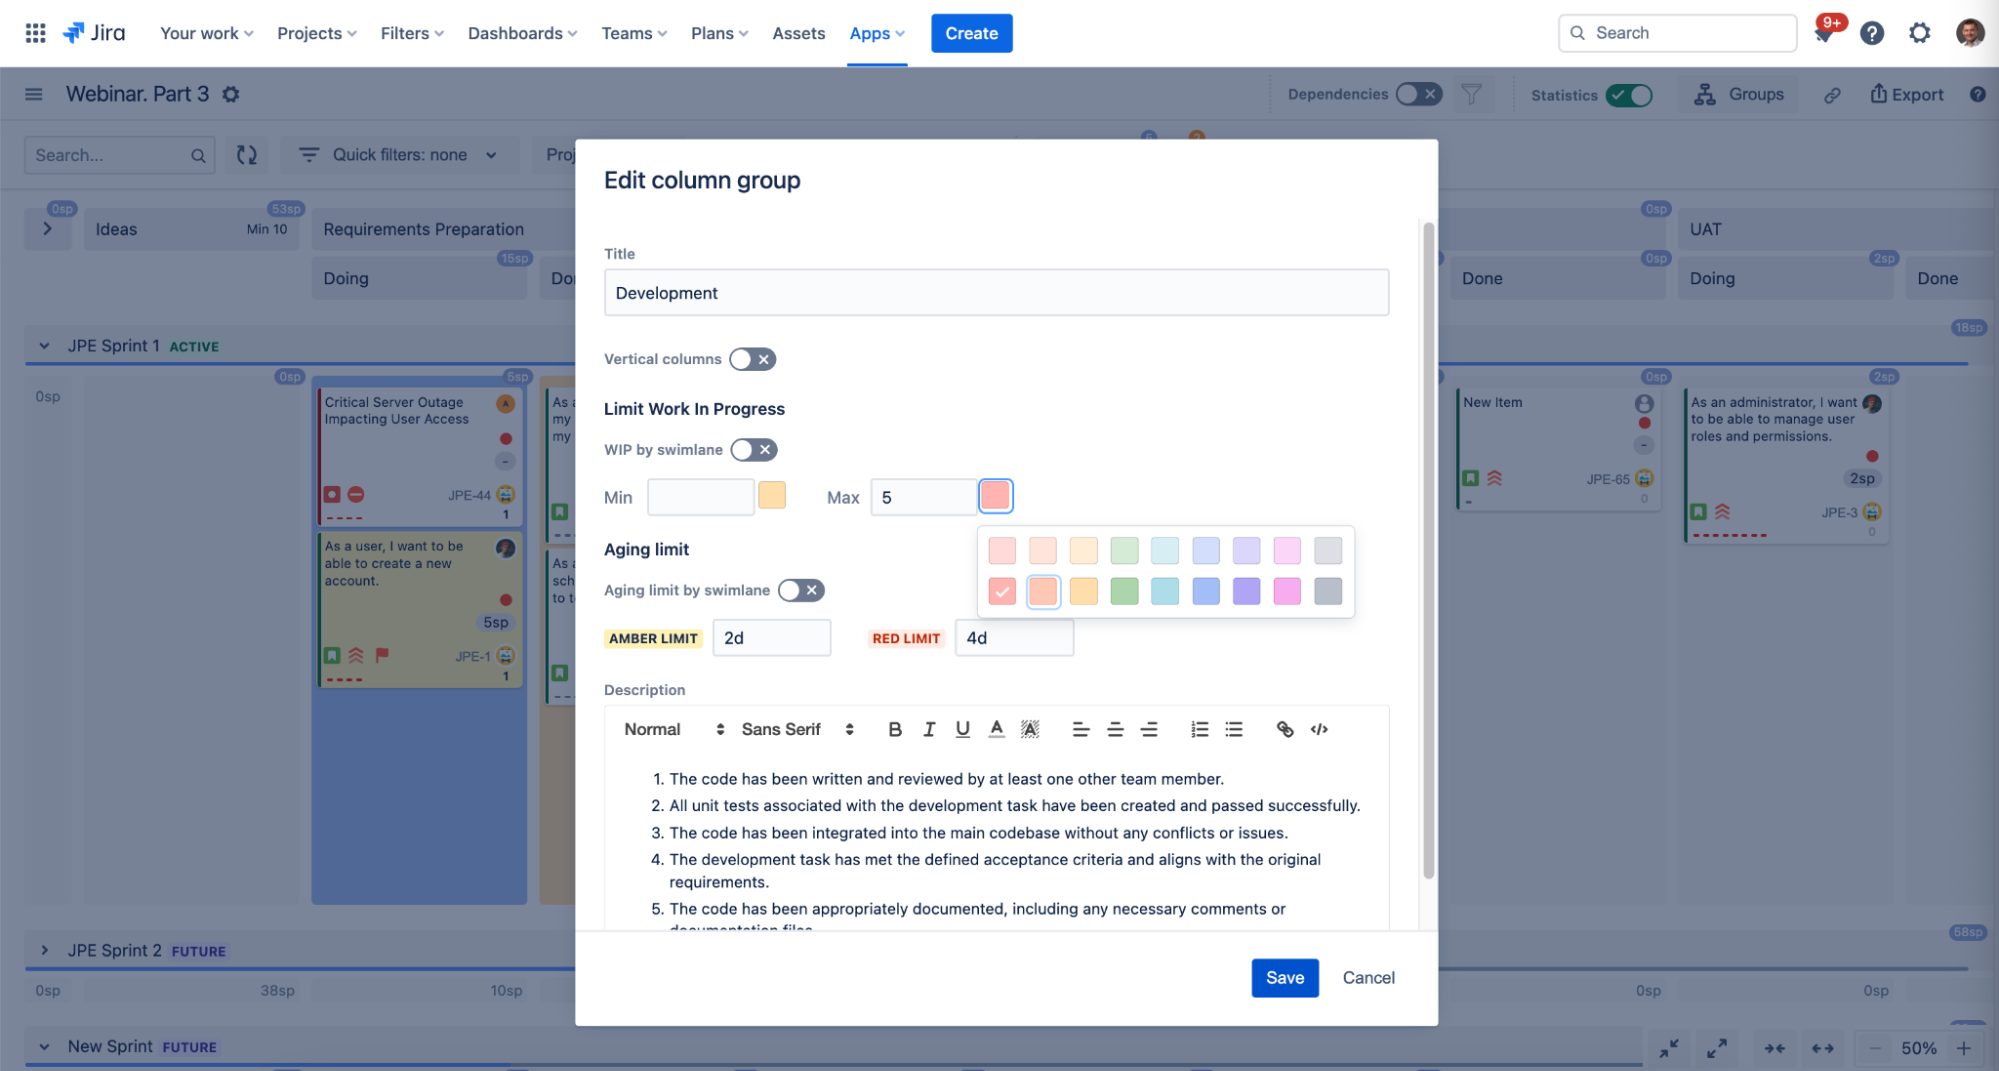Toggle WIP by swimlane
Viewport: 1999px width, 1071px height.
[x=753, y=450]
